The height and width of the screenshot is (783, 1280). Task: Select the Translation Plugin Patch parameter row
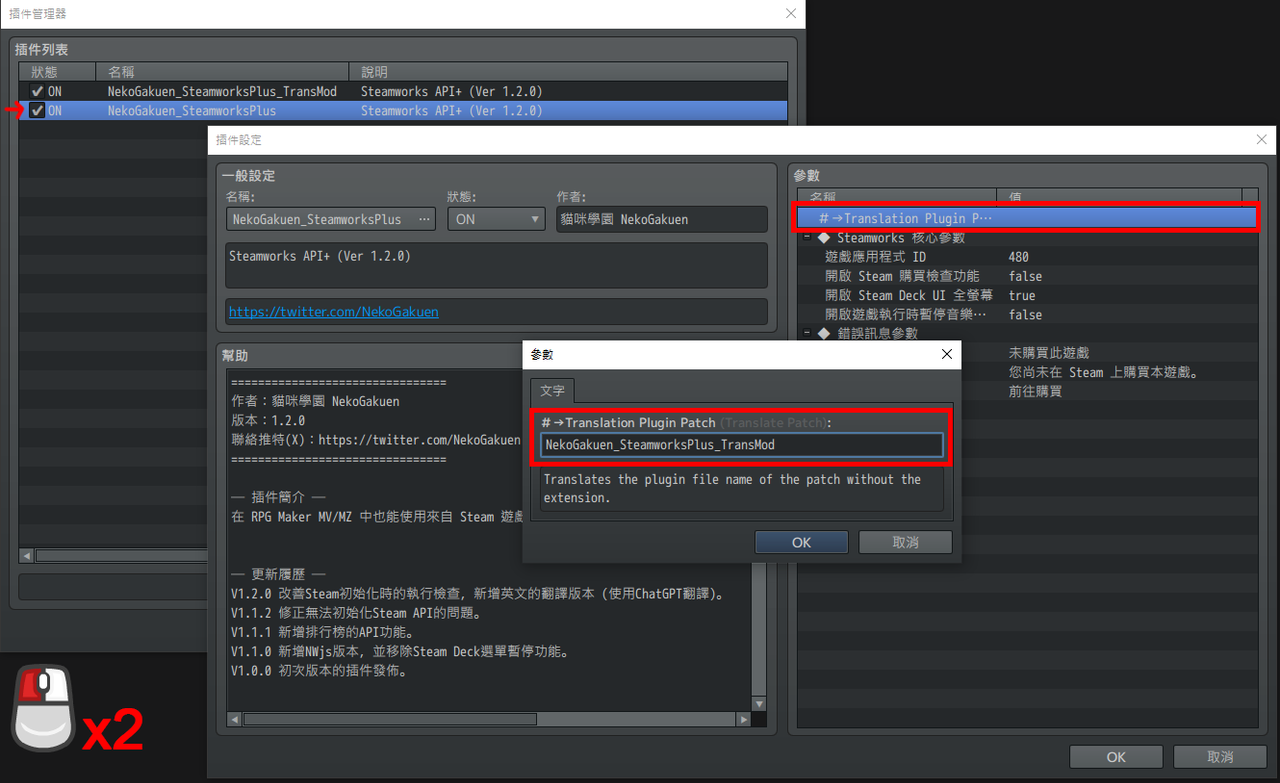[1027, 218]
